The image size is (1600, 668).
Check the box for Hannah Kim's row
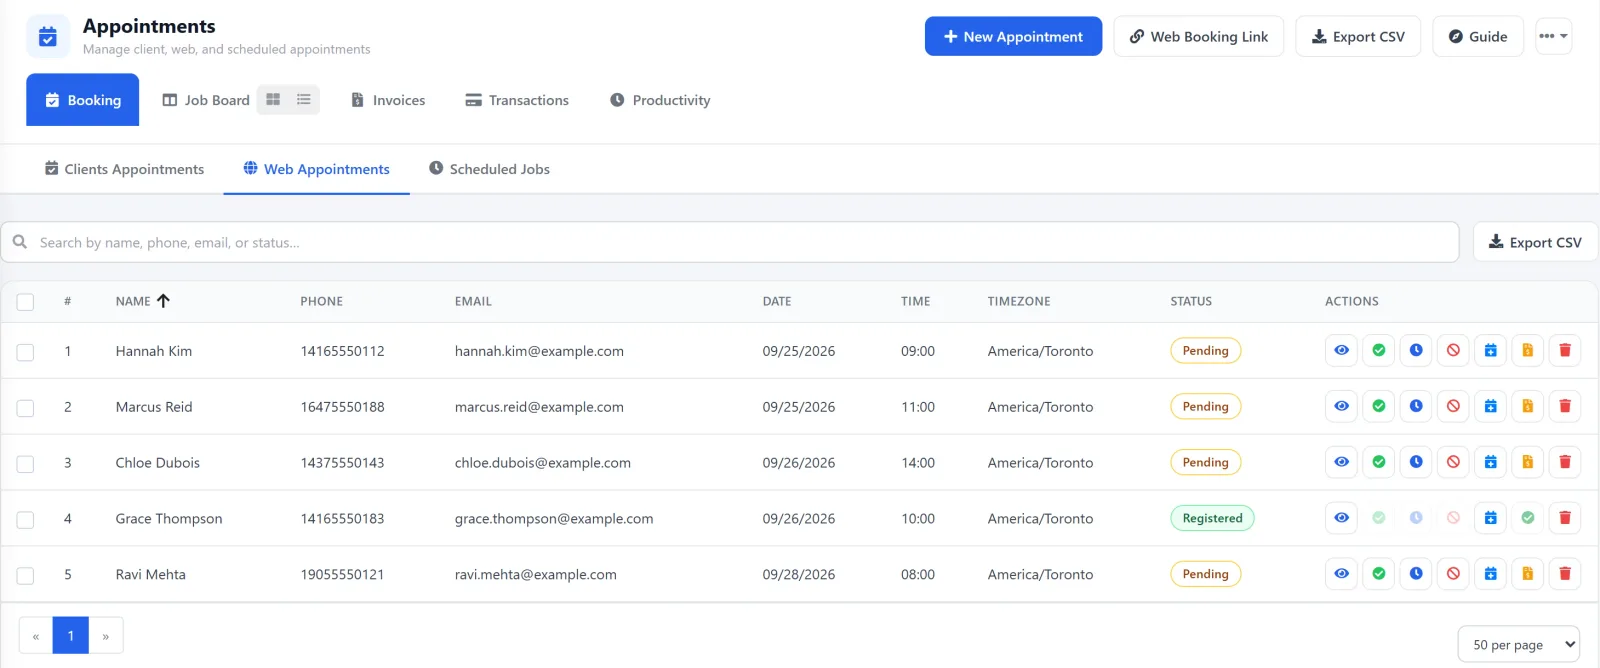click(x=26, y=353)
